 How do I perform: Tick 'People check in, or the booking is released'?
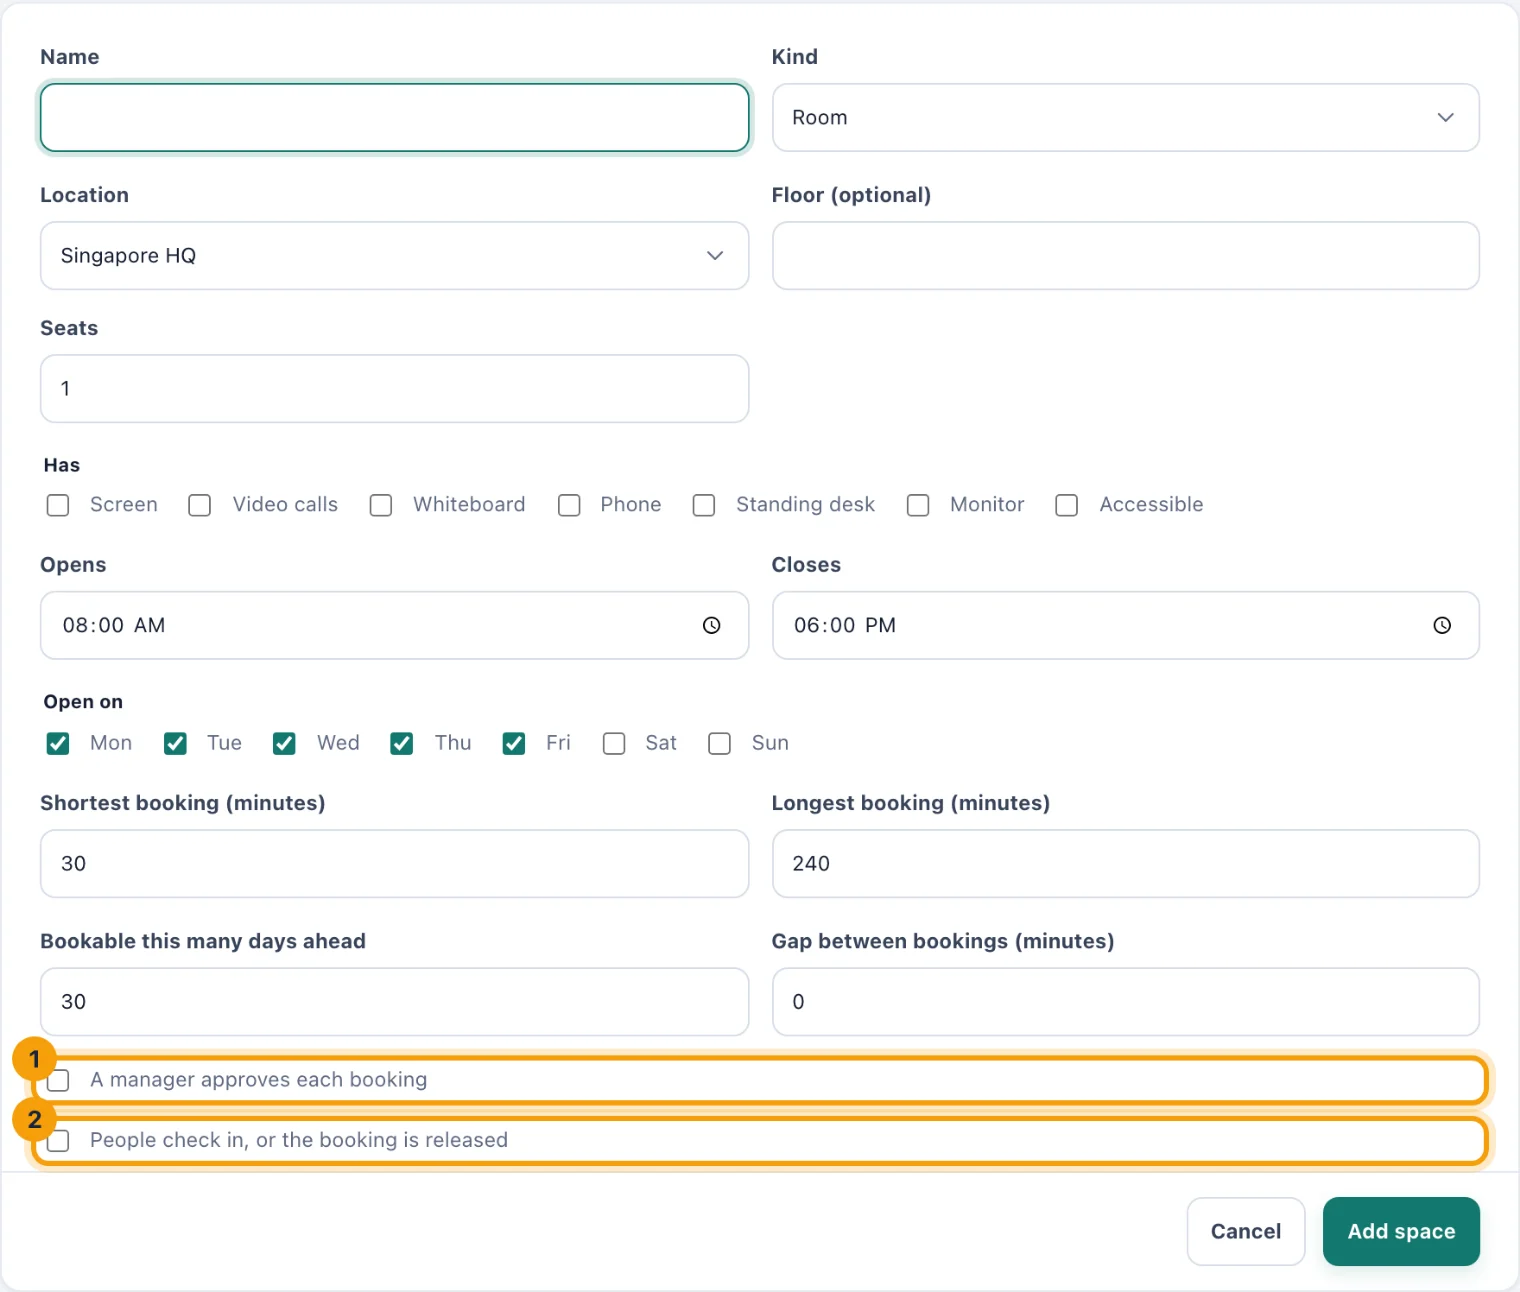pyautogui.click(x=58, y=1141)
